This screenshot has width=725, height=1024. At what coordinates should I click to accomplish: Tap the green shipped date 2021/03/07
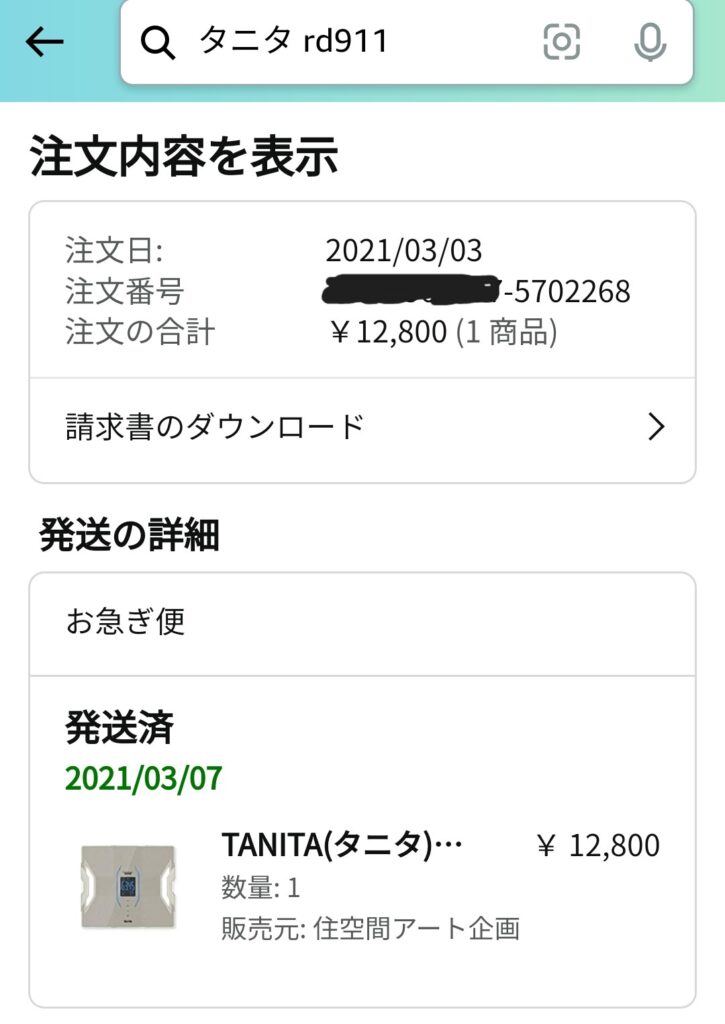[144, 778]
